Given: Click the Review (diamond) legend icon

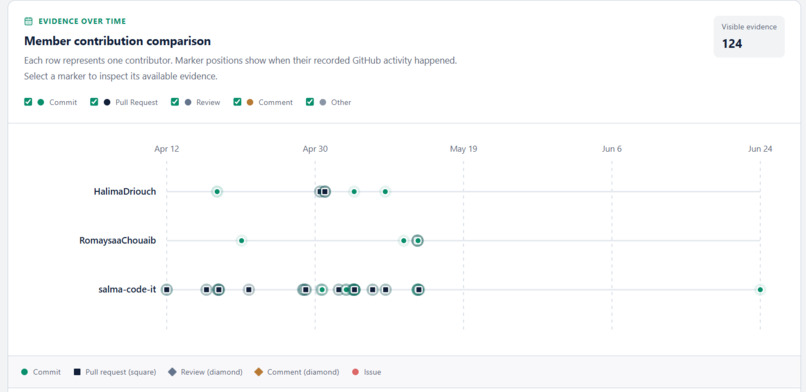Looking at the screenshot, I should click(172, 372).
